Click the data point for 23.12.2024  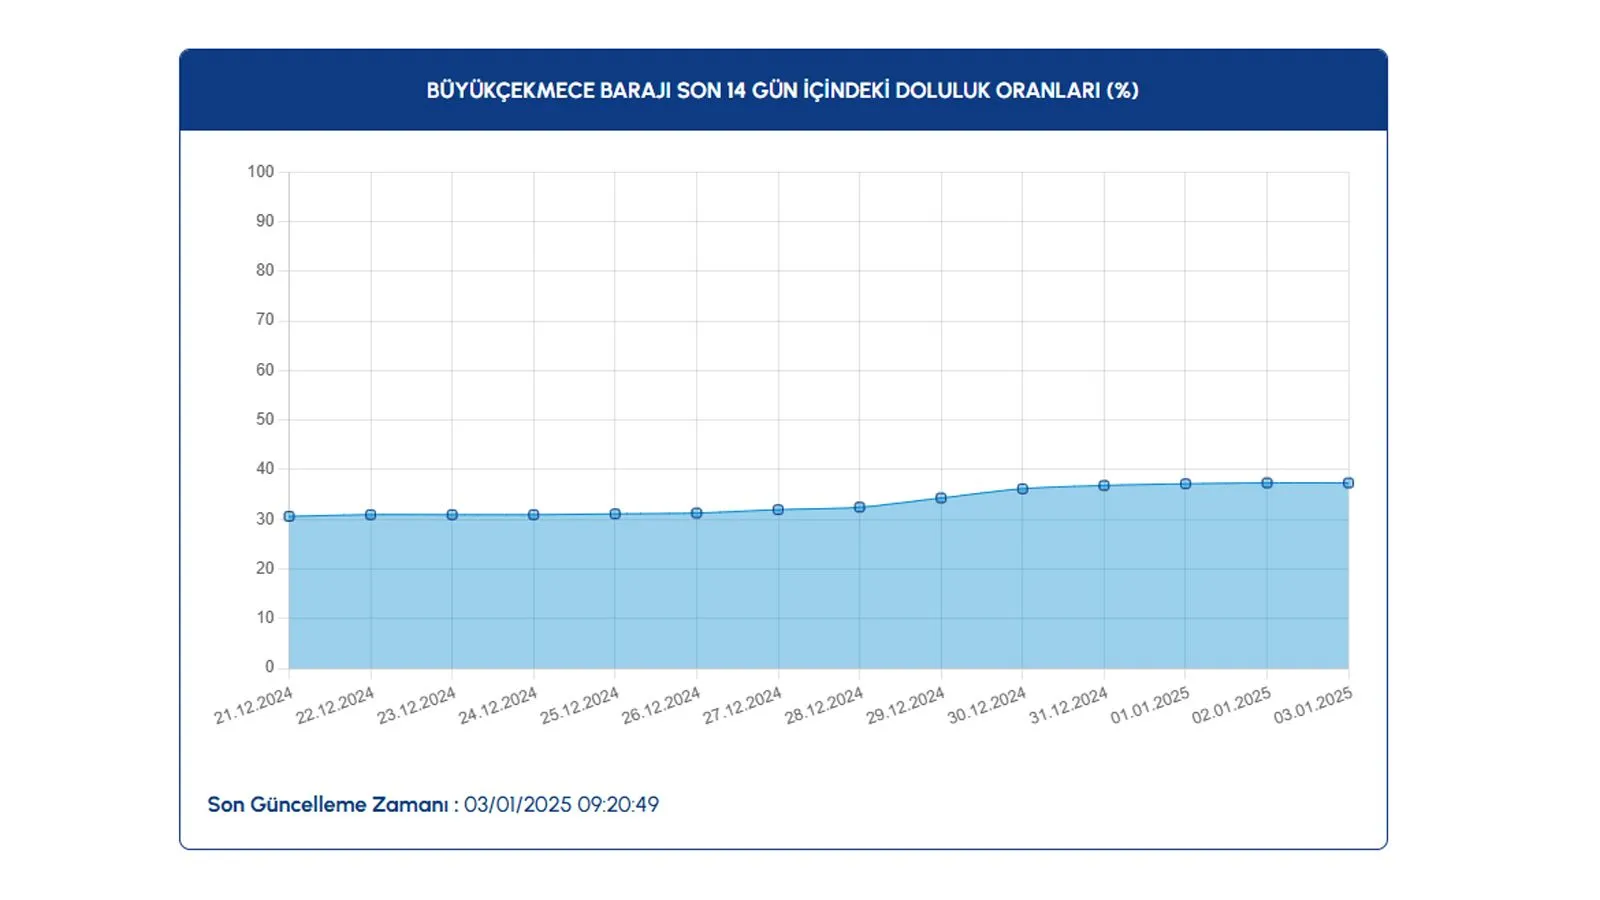(452, 515)
